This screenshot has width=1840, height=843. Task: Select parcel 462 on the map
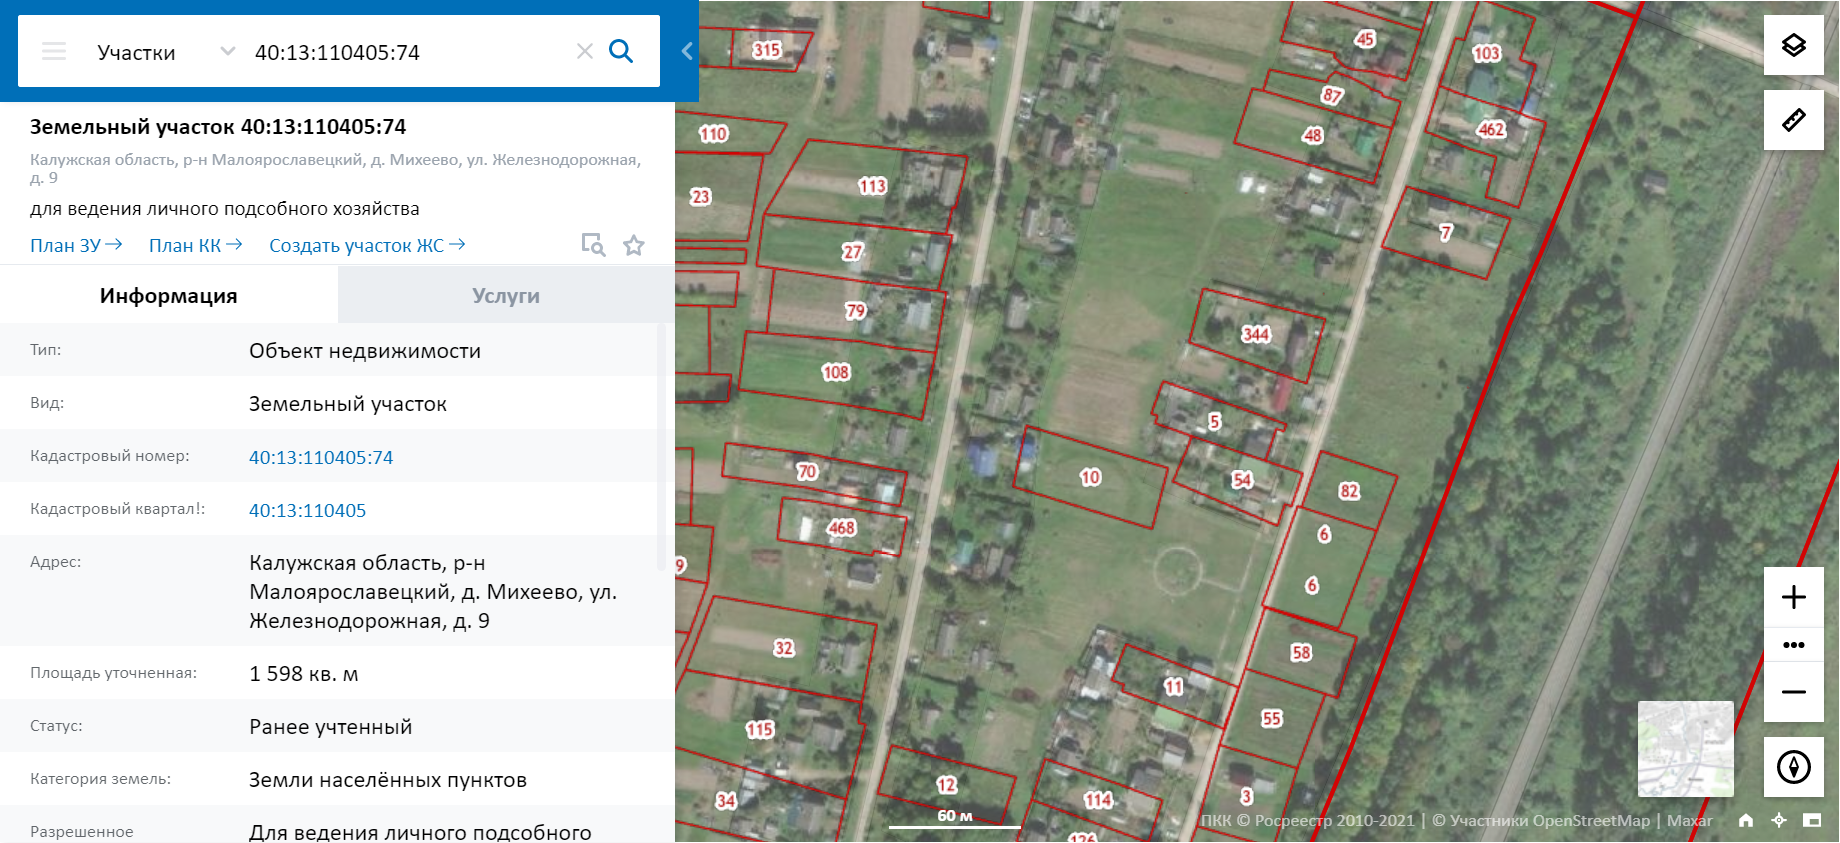click(1491, 129)
